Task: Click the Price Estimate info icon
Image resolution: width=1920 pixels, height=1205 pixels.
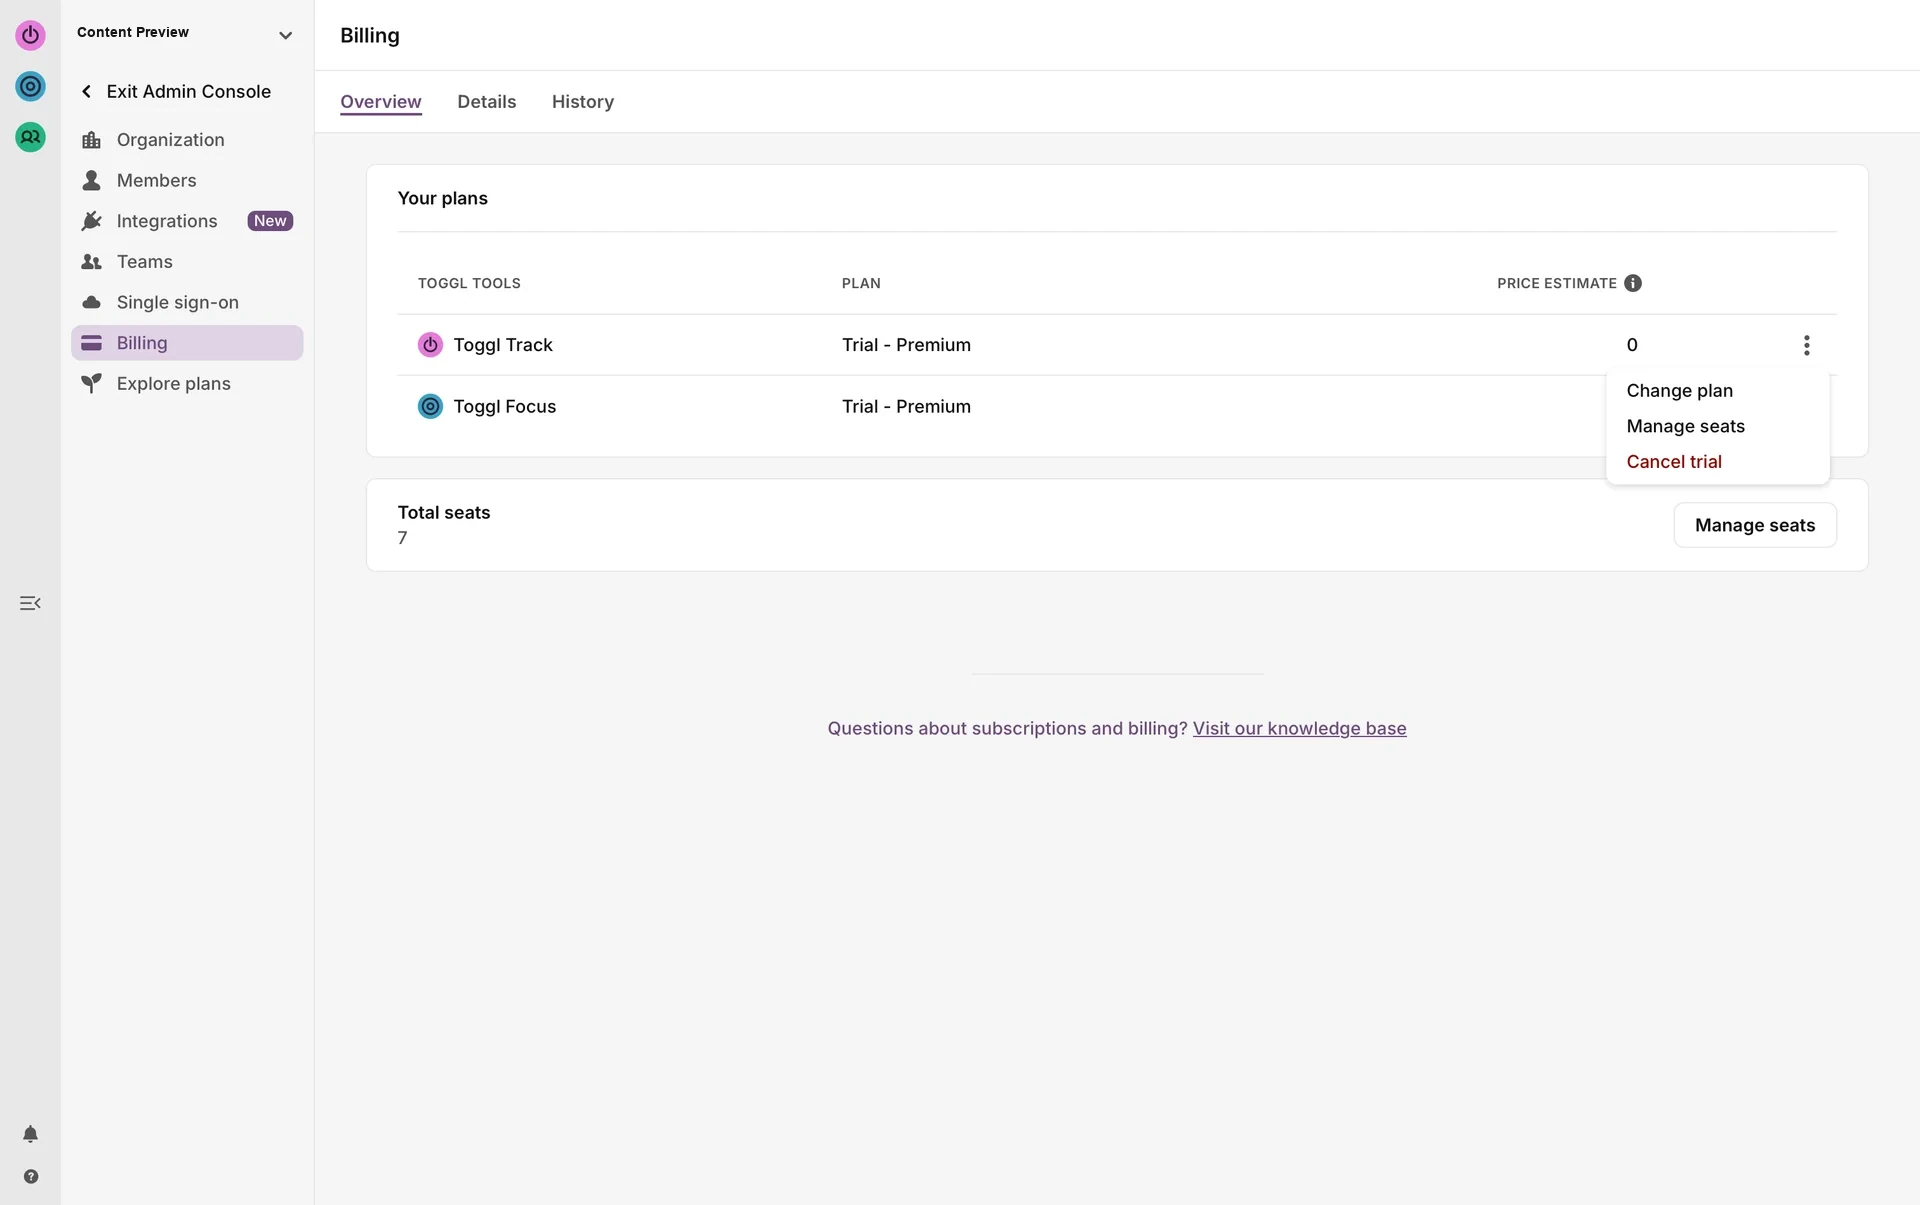Action: click(x=1633, y=283)
